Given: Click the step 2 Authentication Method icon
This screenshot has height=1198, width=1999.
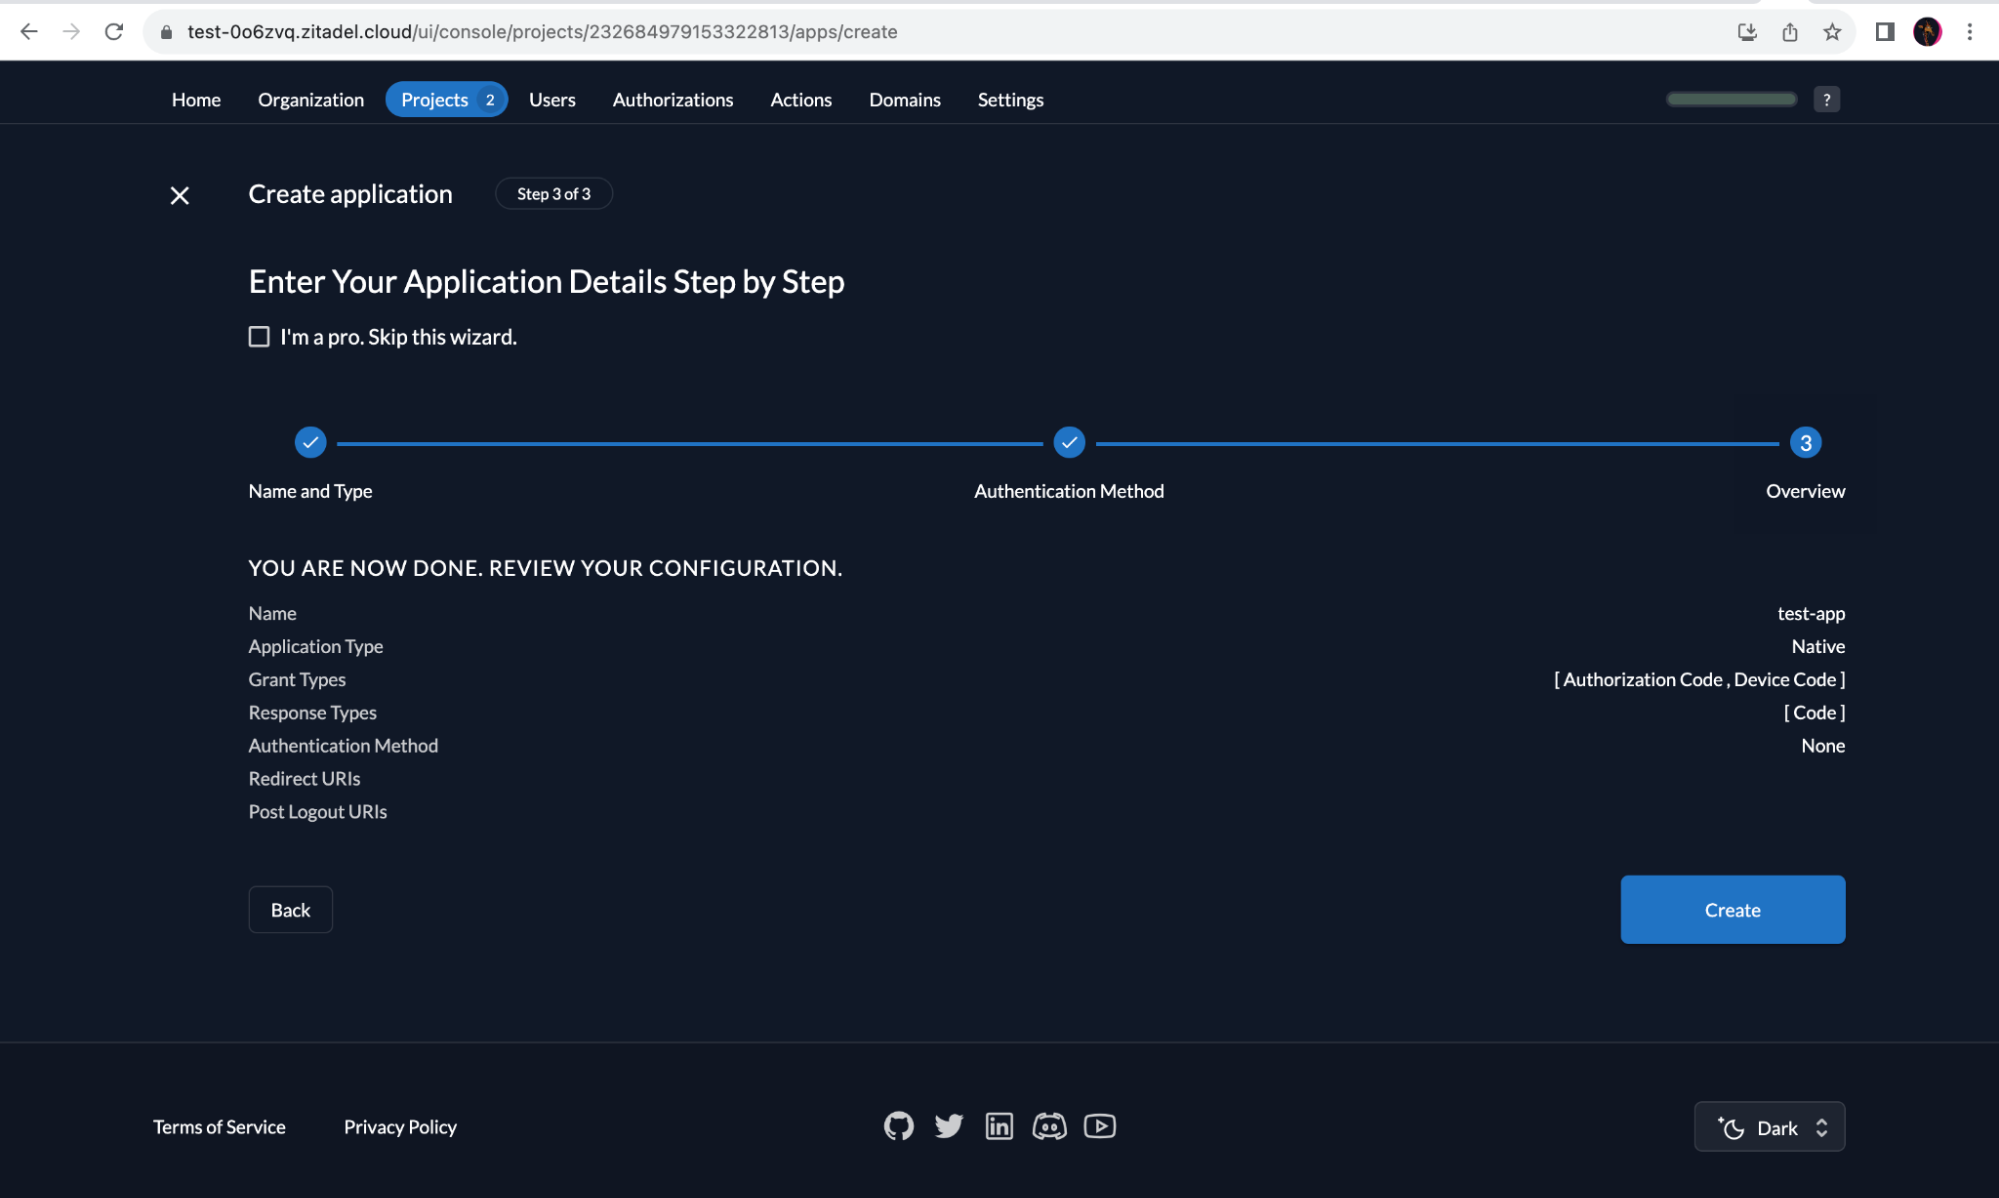Looking at the screenshot, I should click(1068, 441).
